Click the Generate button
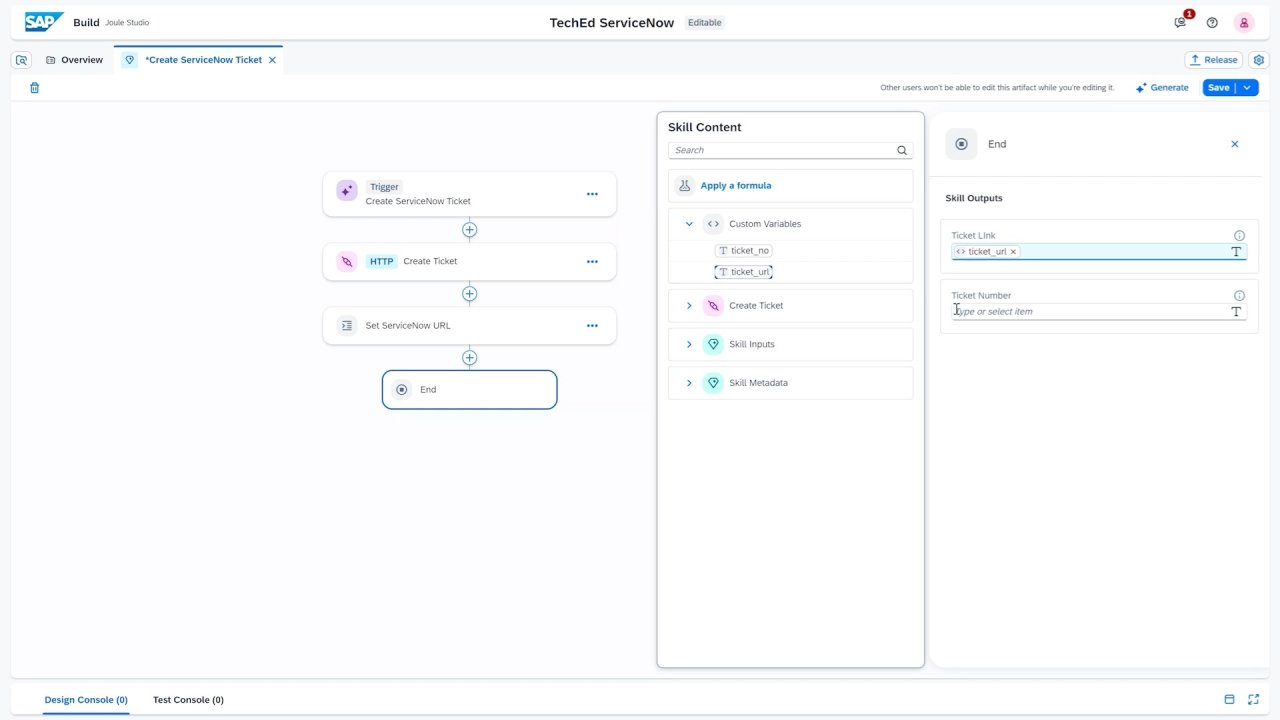 tap(1162, 88)
